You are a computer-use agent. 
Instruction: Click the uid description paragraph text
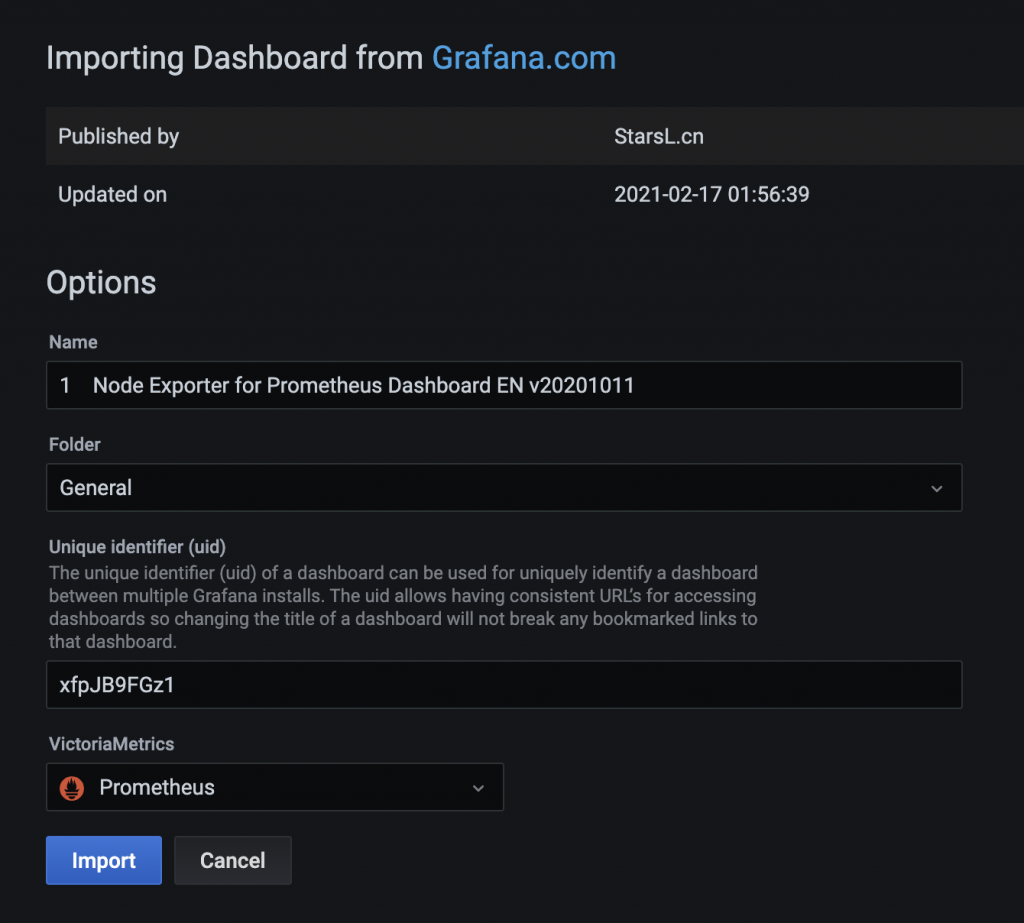(x=403, y=595)
